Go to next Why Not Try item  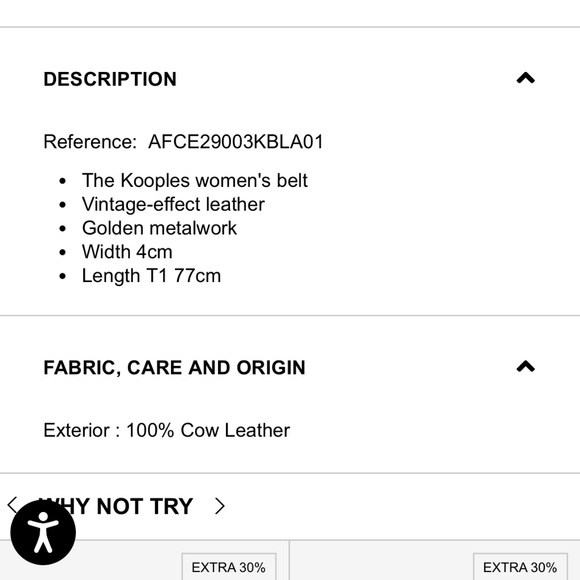[219, 506]
